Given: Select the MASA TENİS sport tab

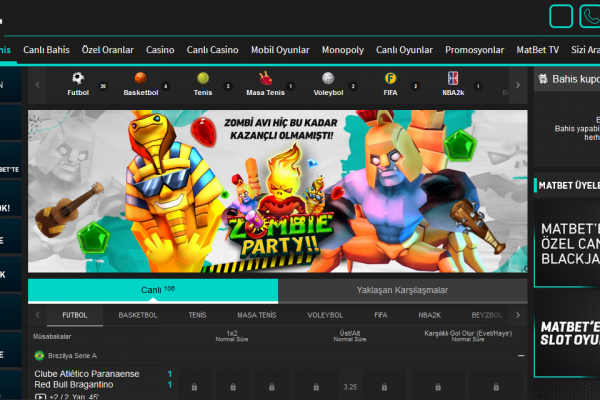Looking at the screenshot, I should tap(257, 315).
